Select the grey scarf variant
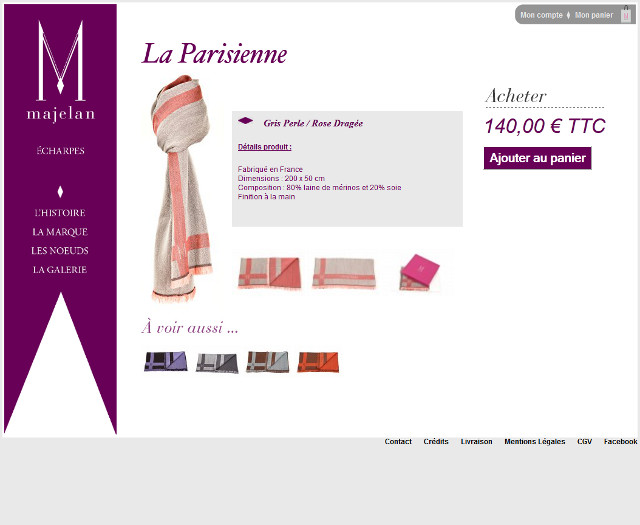640x525 pixels. click(x=217, y=363)
